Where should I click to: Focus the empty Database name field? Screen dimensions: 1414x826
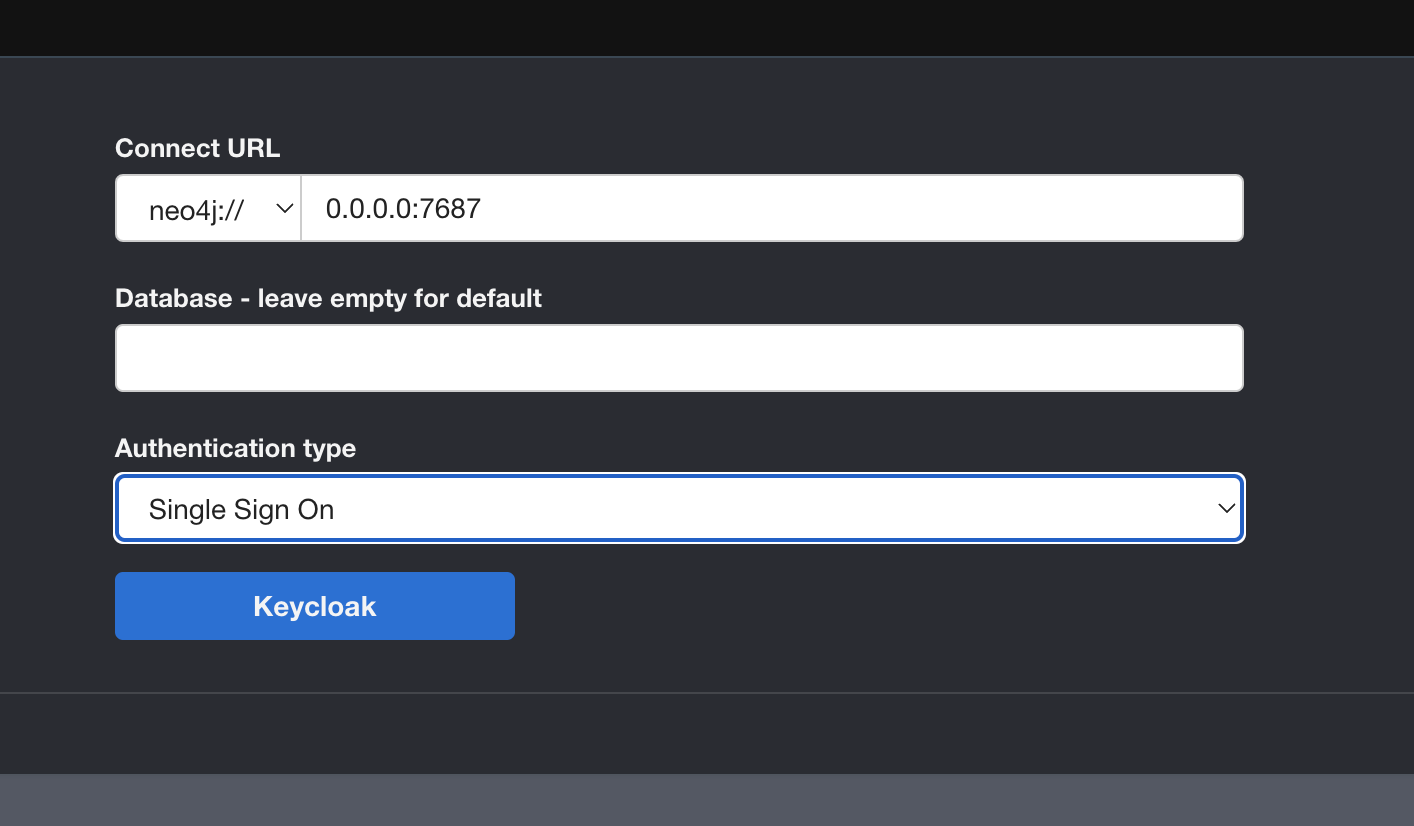coord(679,358)
